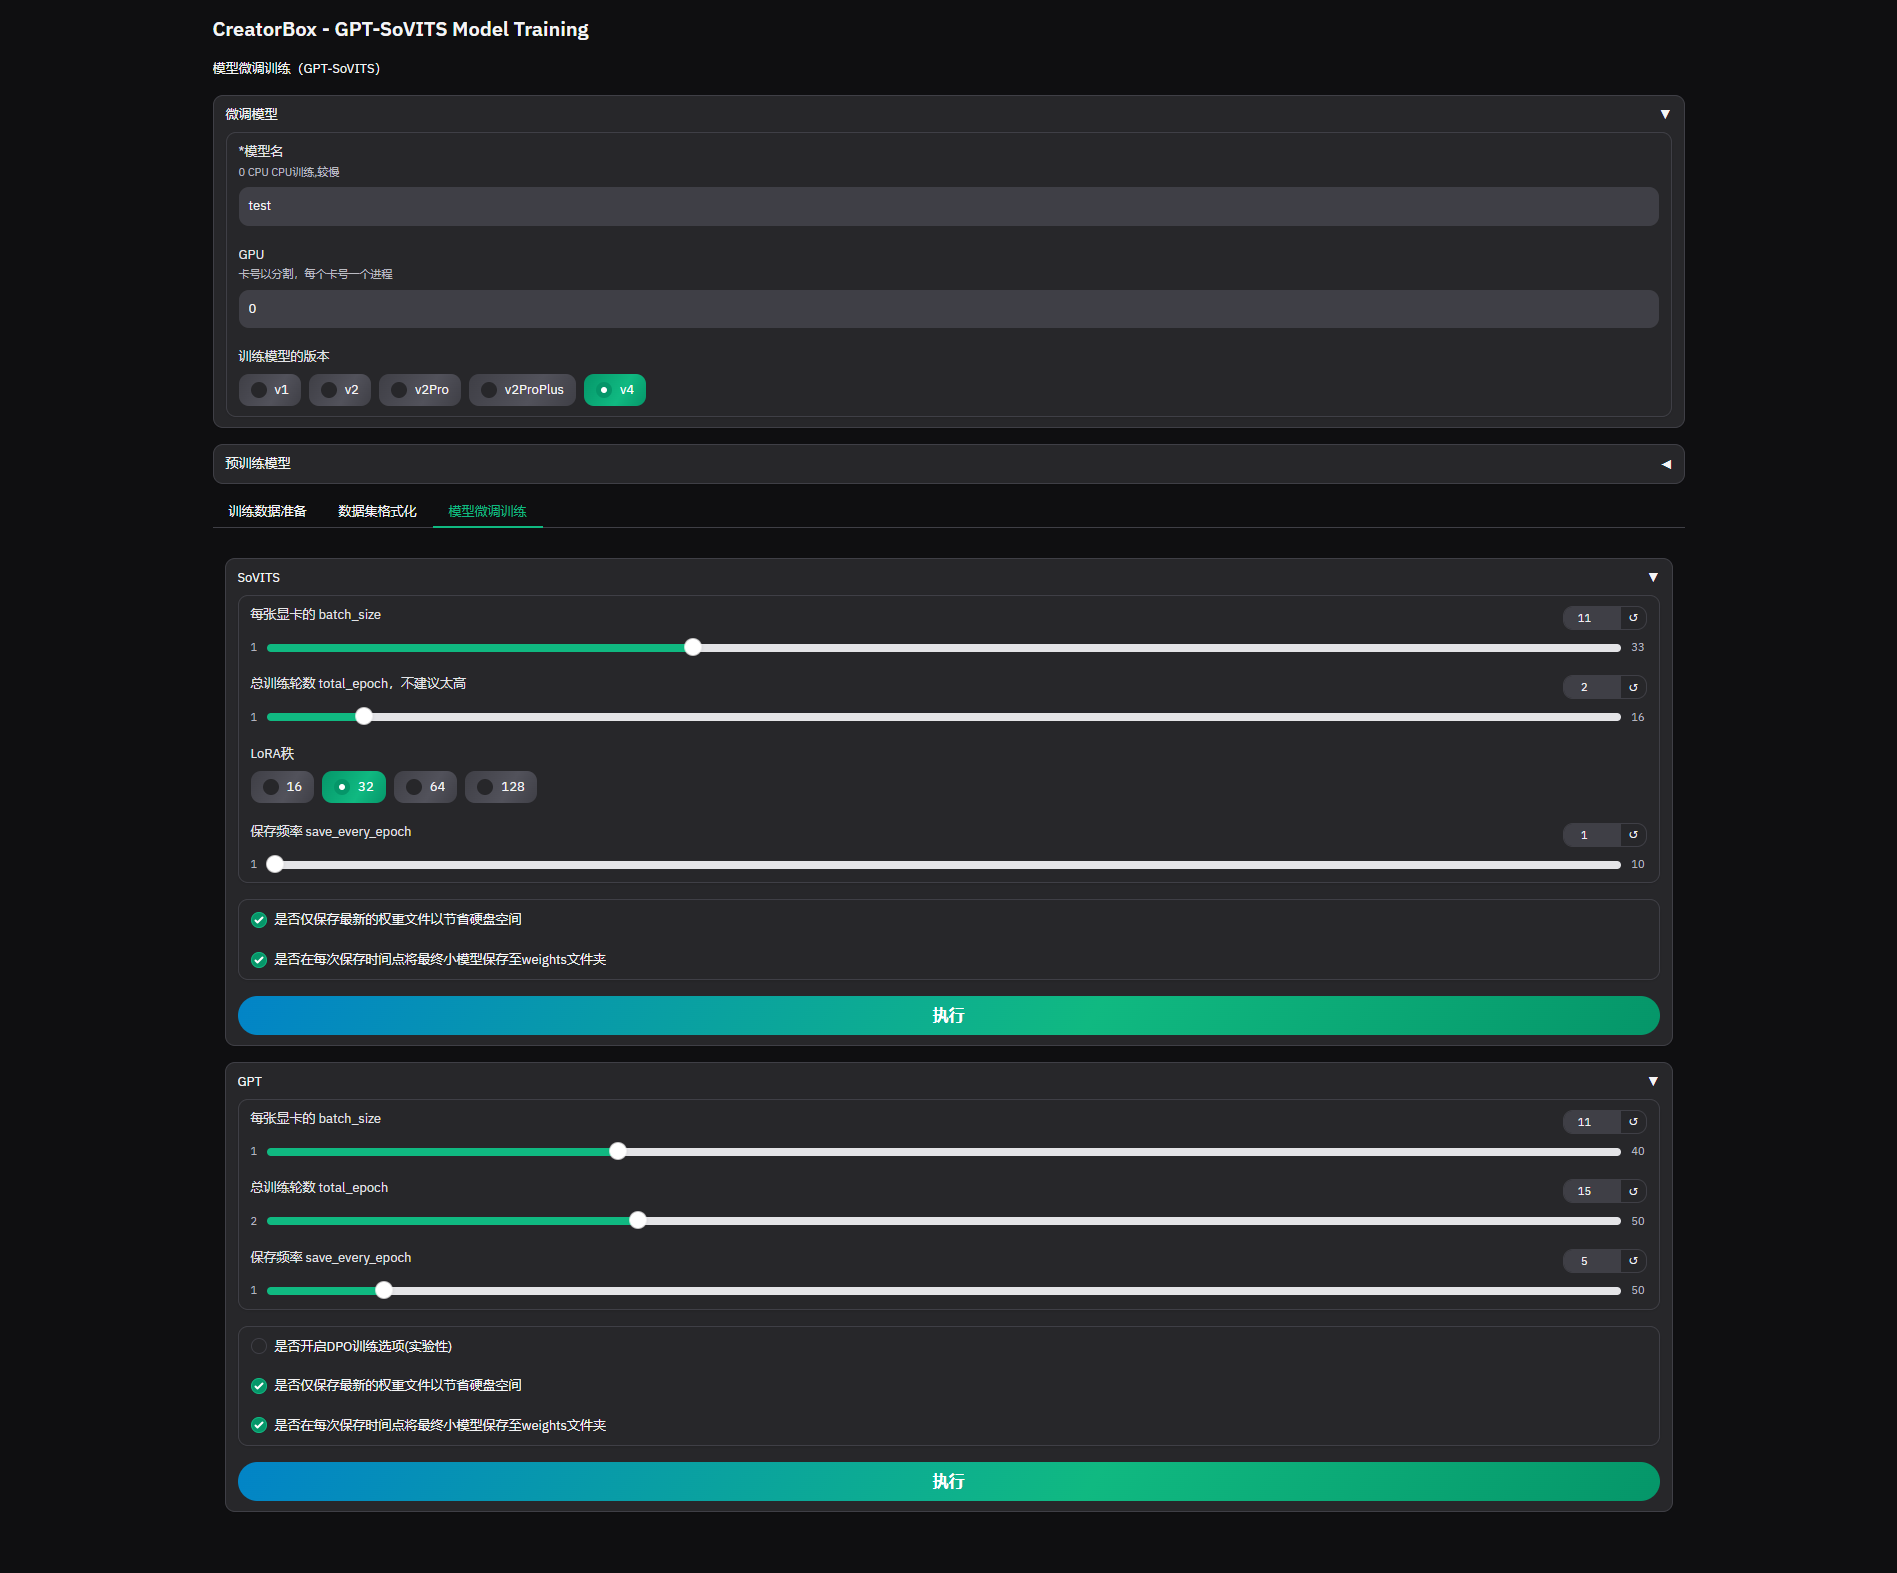This screenshot has height=1573, width=1897.
Task: Reset SoVITS total_epoch slider value
Action: (x=1633, y=687)
